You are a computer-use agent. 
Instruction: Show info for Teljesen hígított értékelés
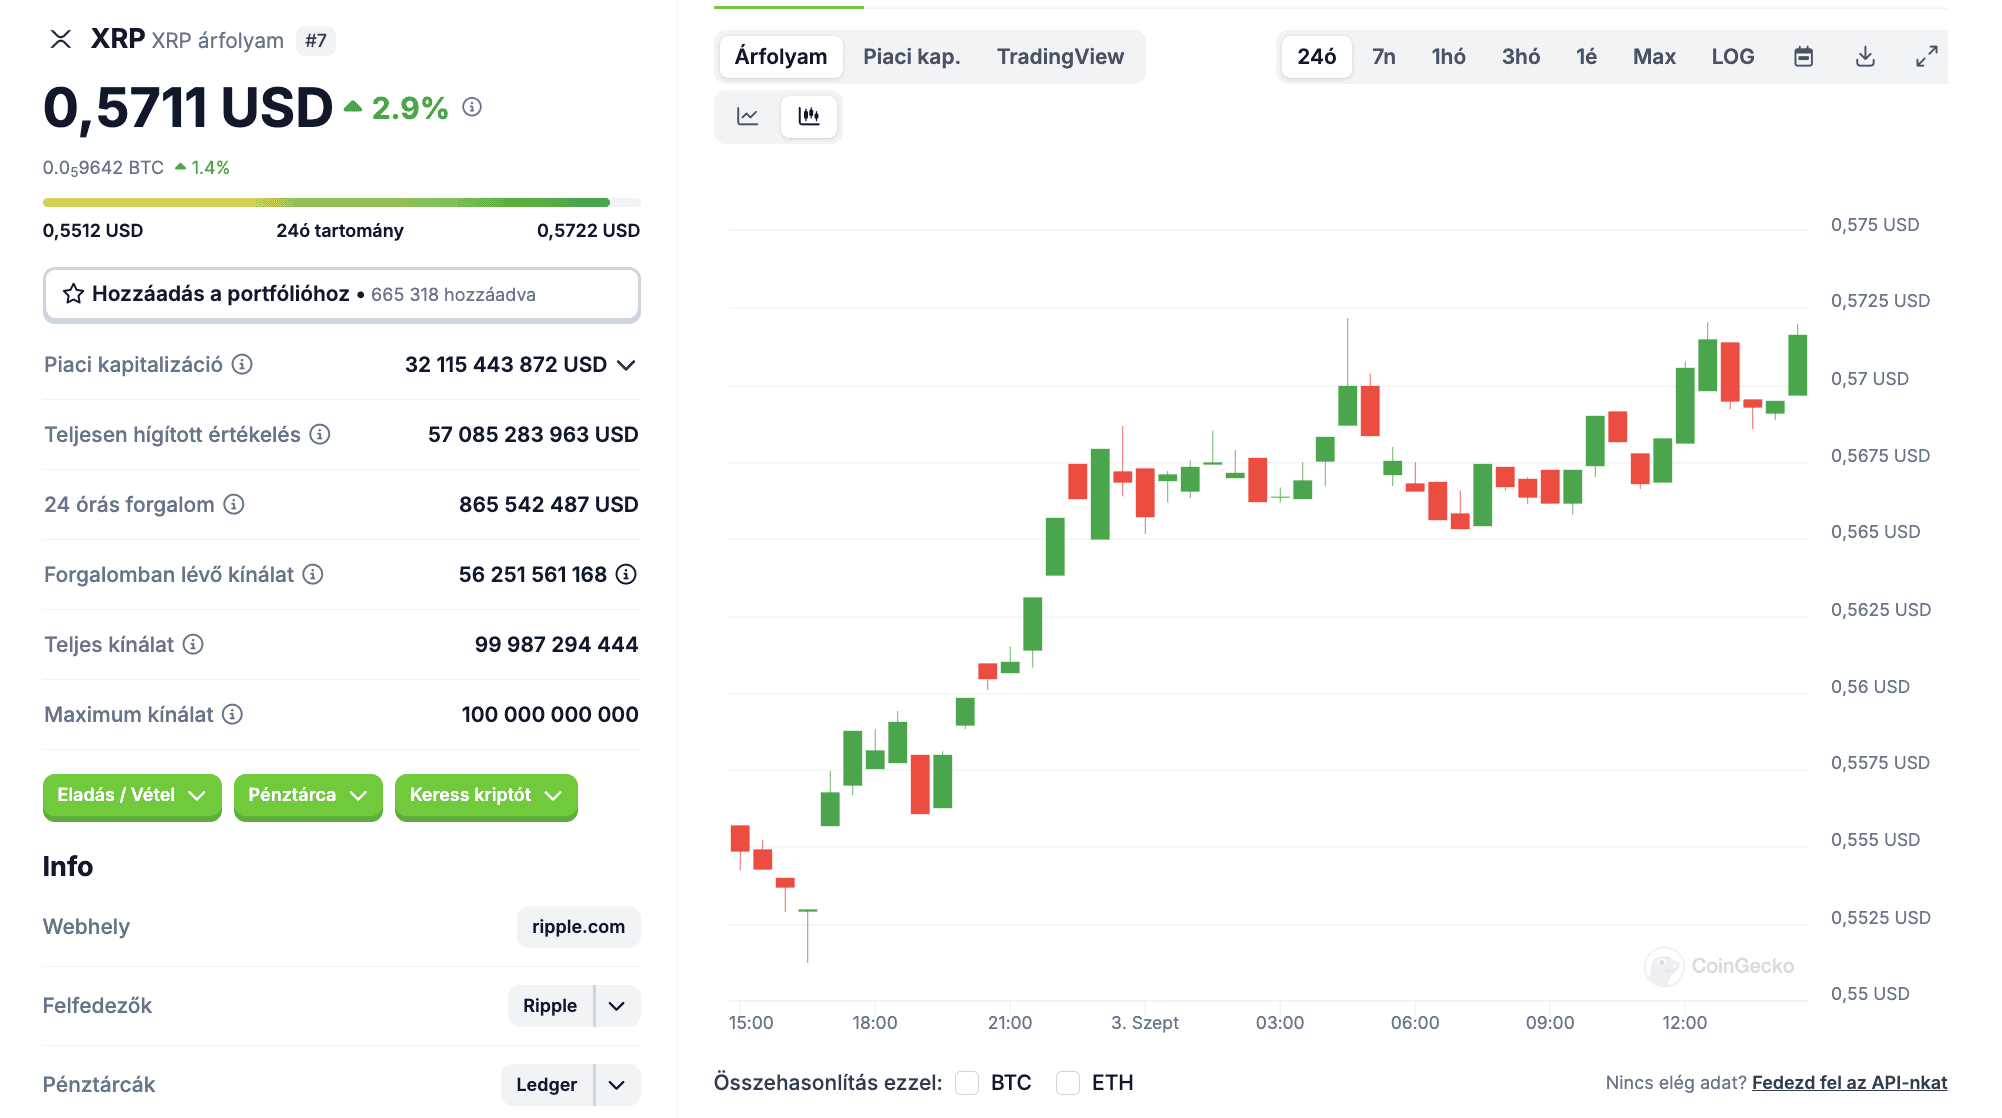(x=320, y=434)
